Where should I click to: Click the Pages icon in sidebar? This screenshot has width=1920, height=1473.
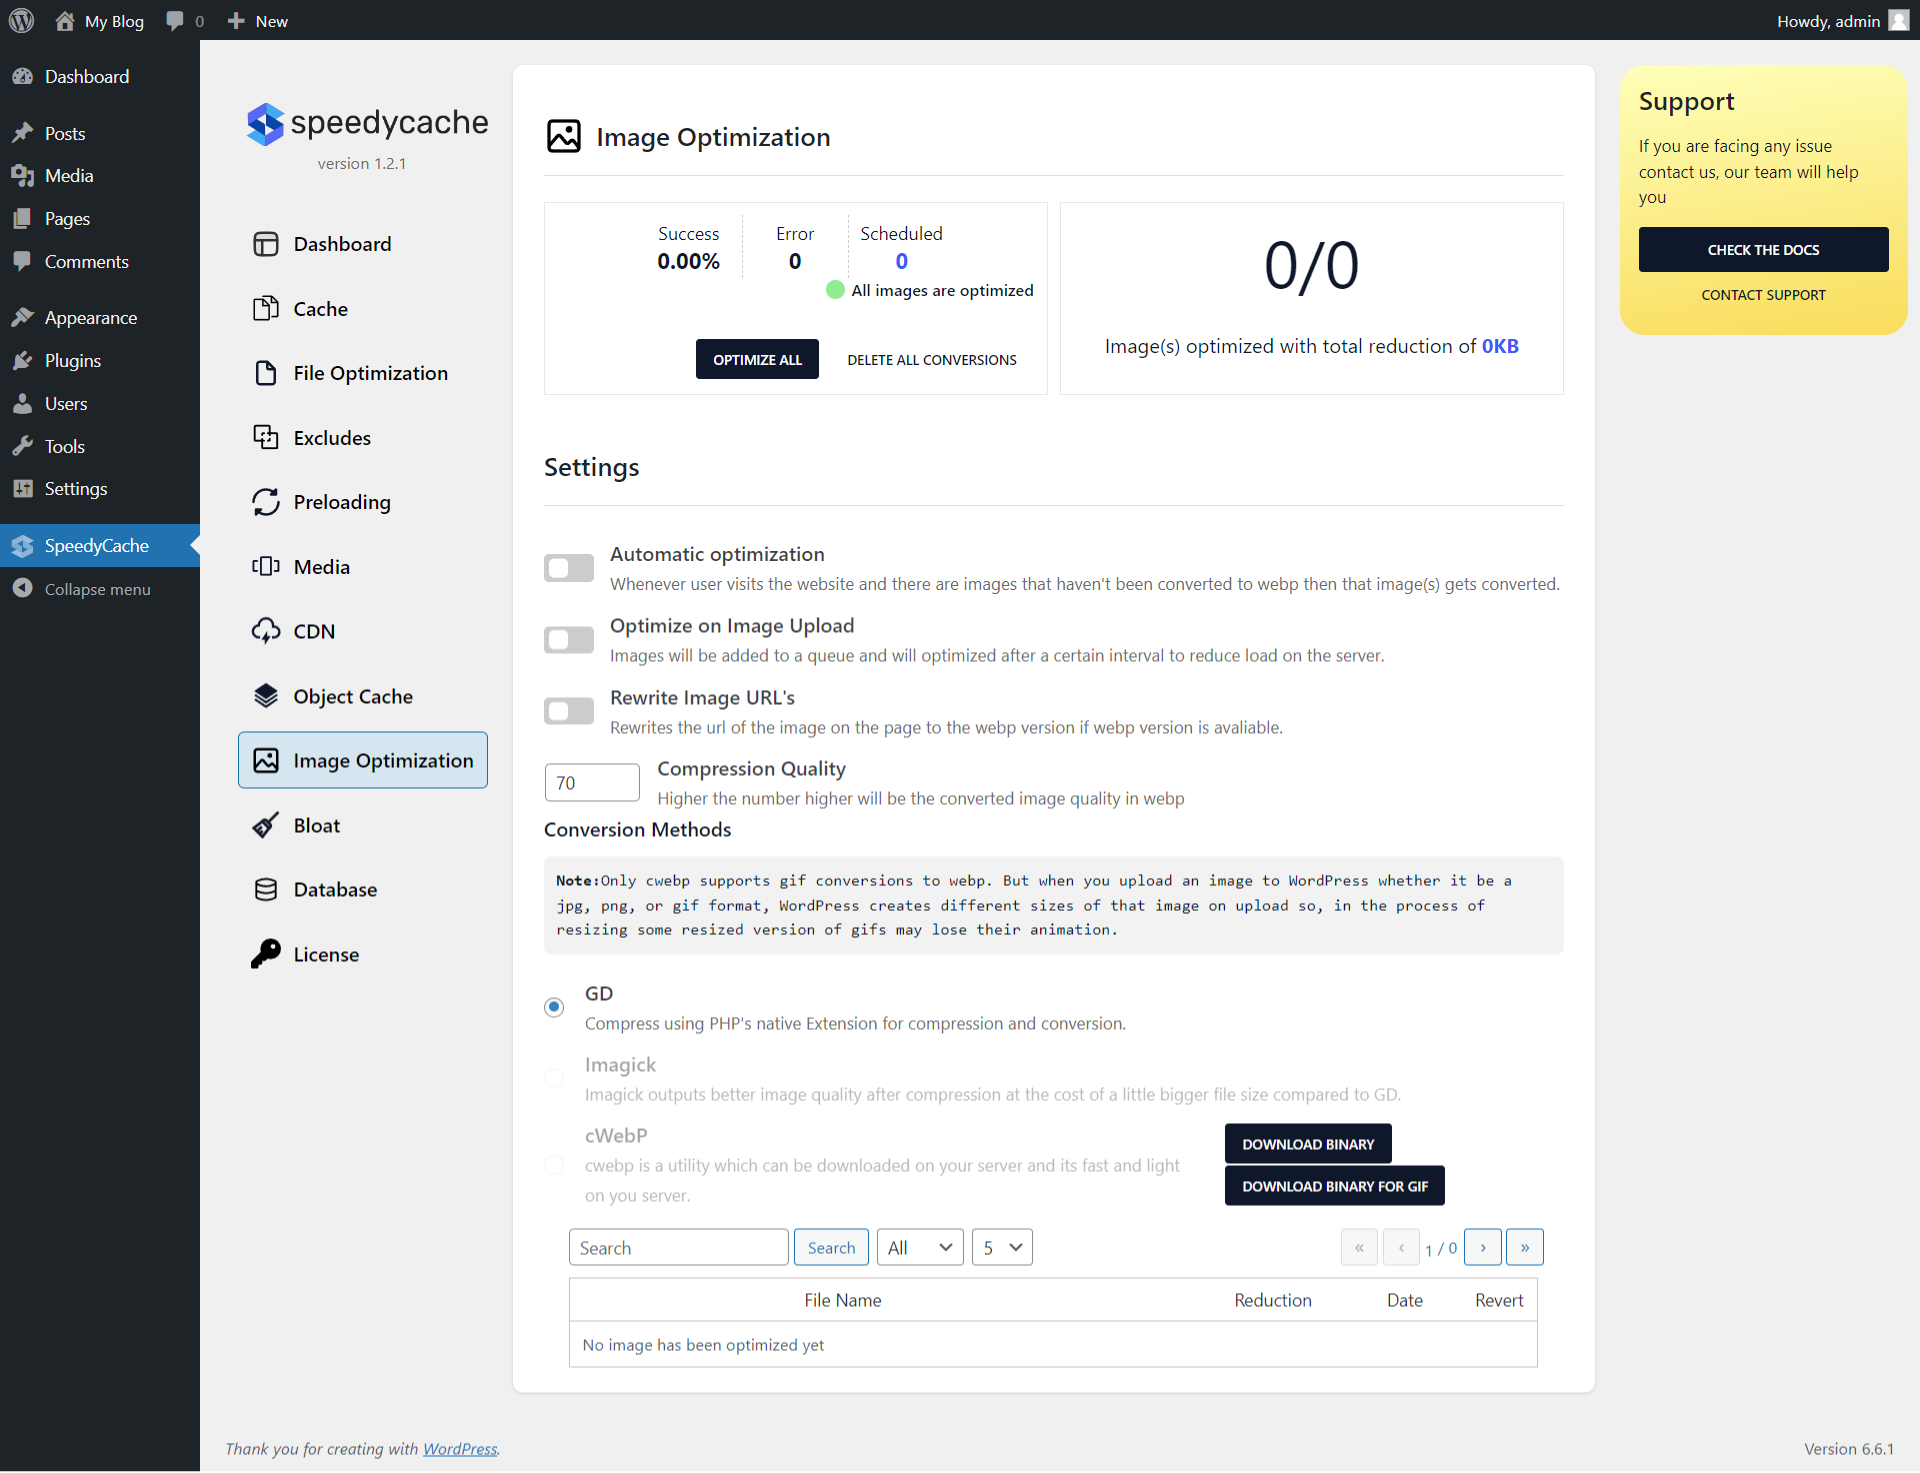point(23,219)
